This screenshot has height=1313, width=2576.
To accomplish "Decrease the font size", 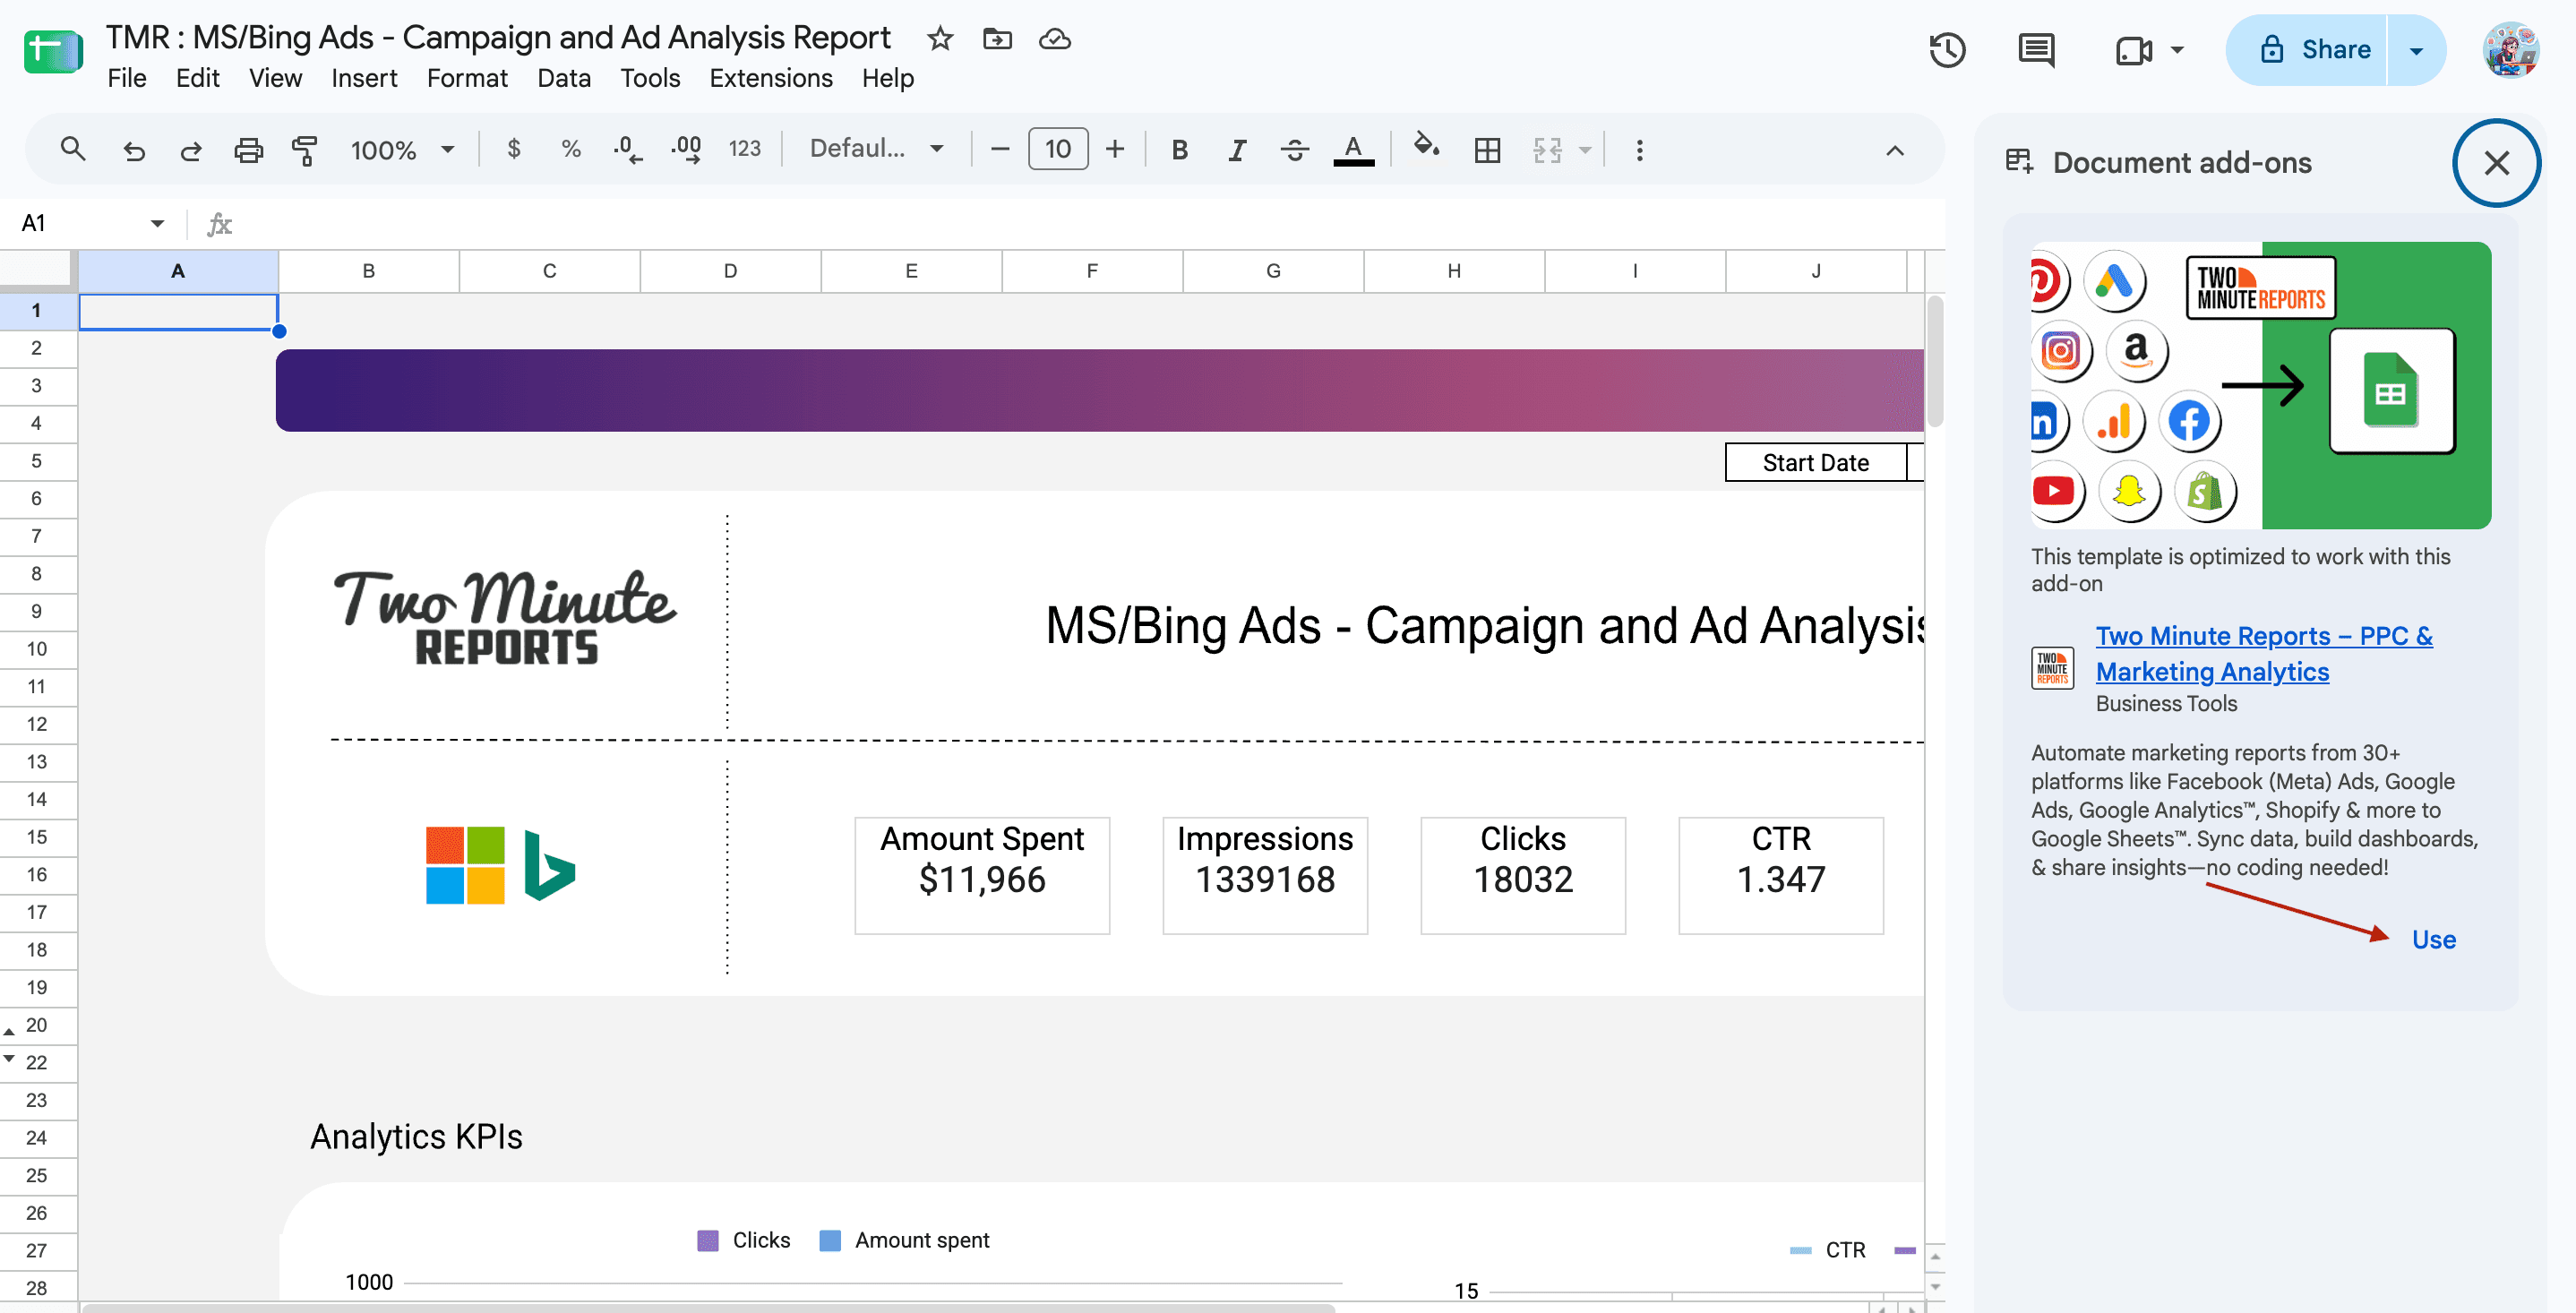I will [x=999, y=150].
